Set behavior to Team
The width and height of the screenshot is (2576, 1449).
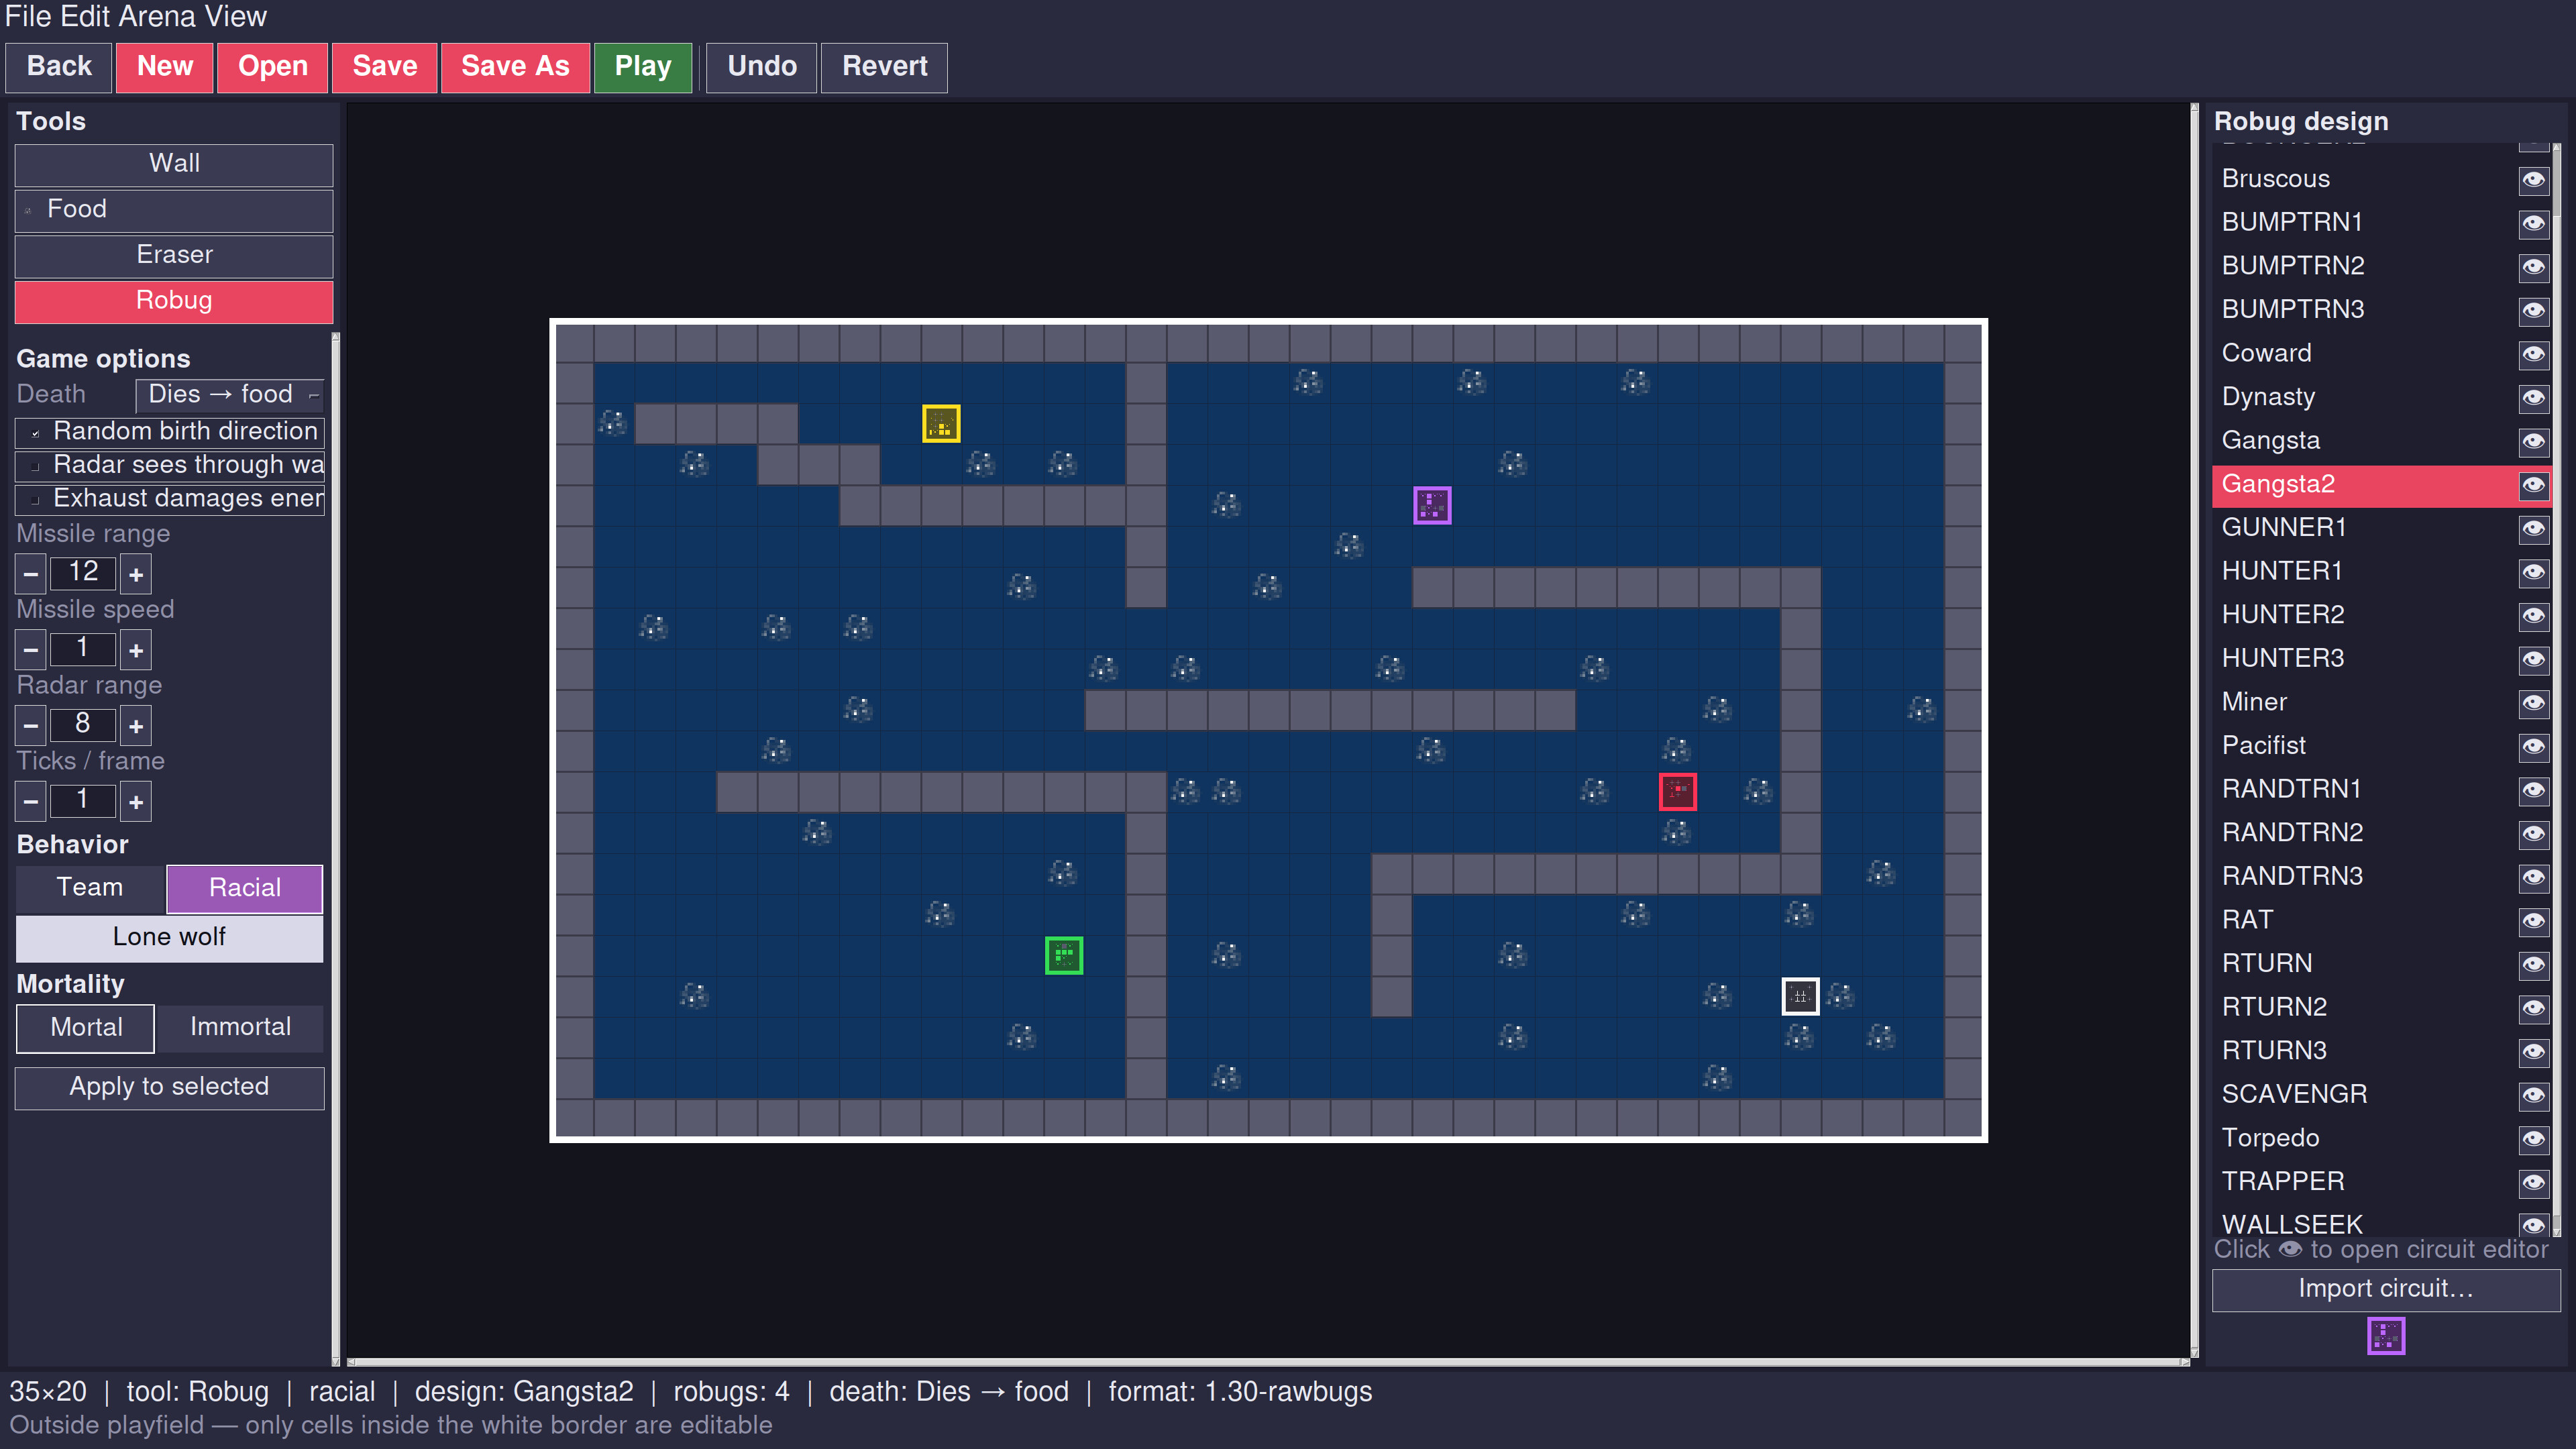(x=90, y=888)
